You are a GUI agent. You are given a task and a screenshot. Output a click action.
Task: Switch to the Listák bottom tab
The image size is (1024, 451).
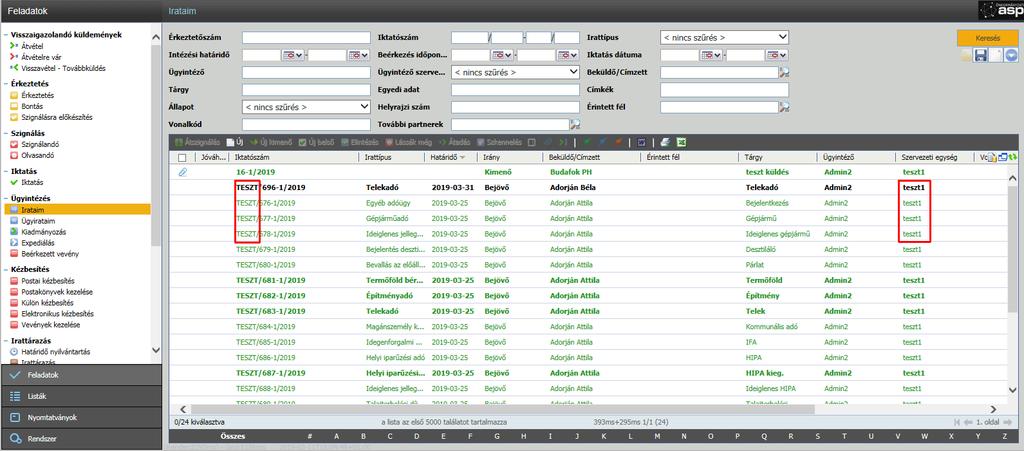click(80, 396)
